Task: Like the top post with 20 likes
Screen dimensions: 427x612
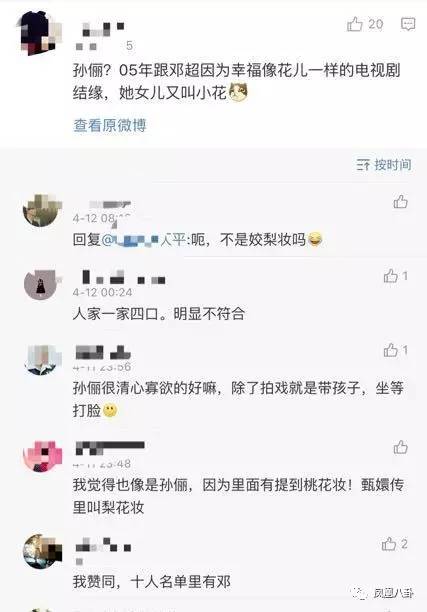Action: pos(365,24)
